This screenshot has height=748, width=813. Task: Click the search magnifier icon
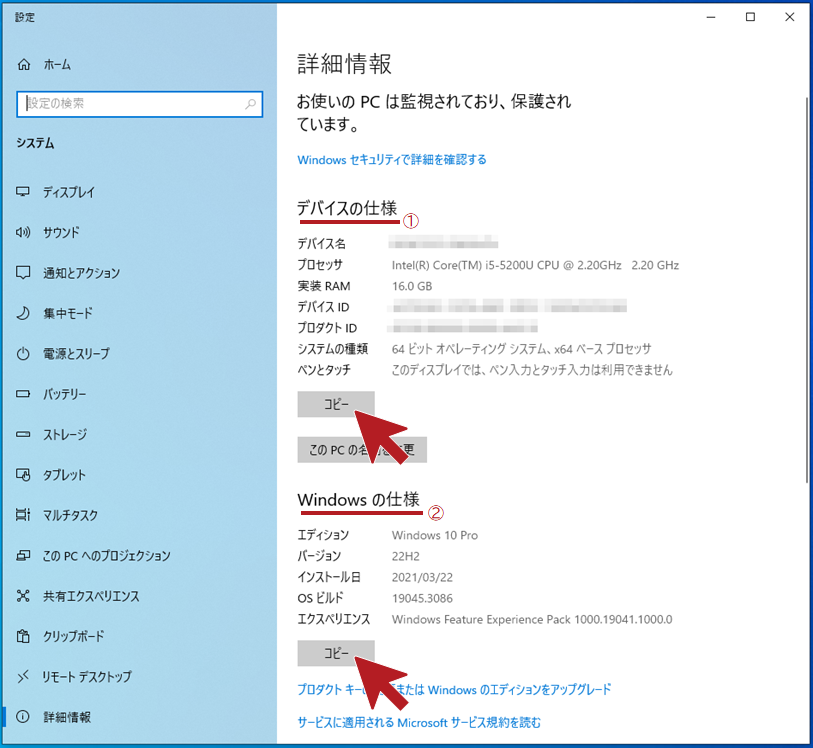(x=251, y=103)
